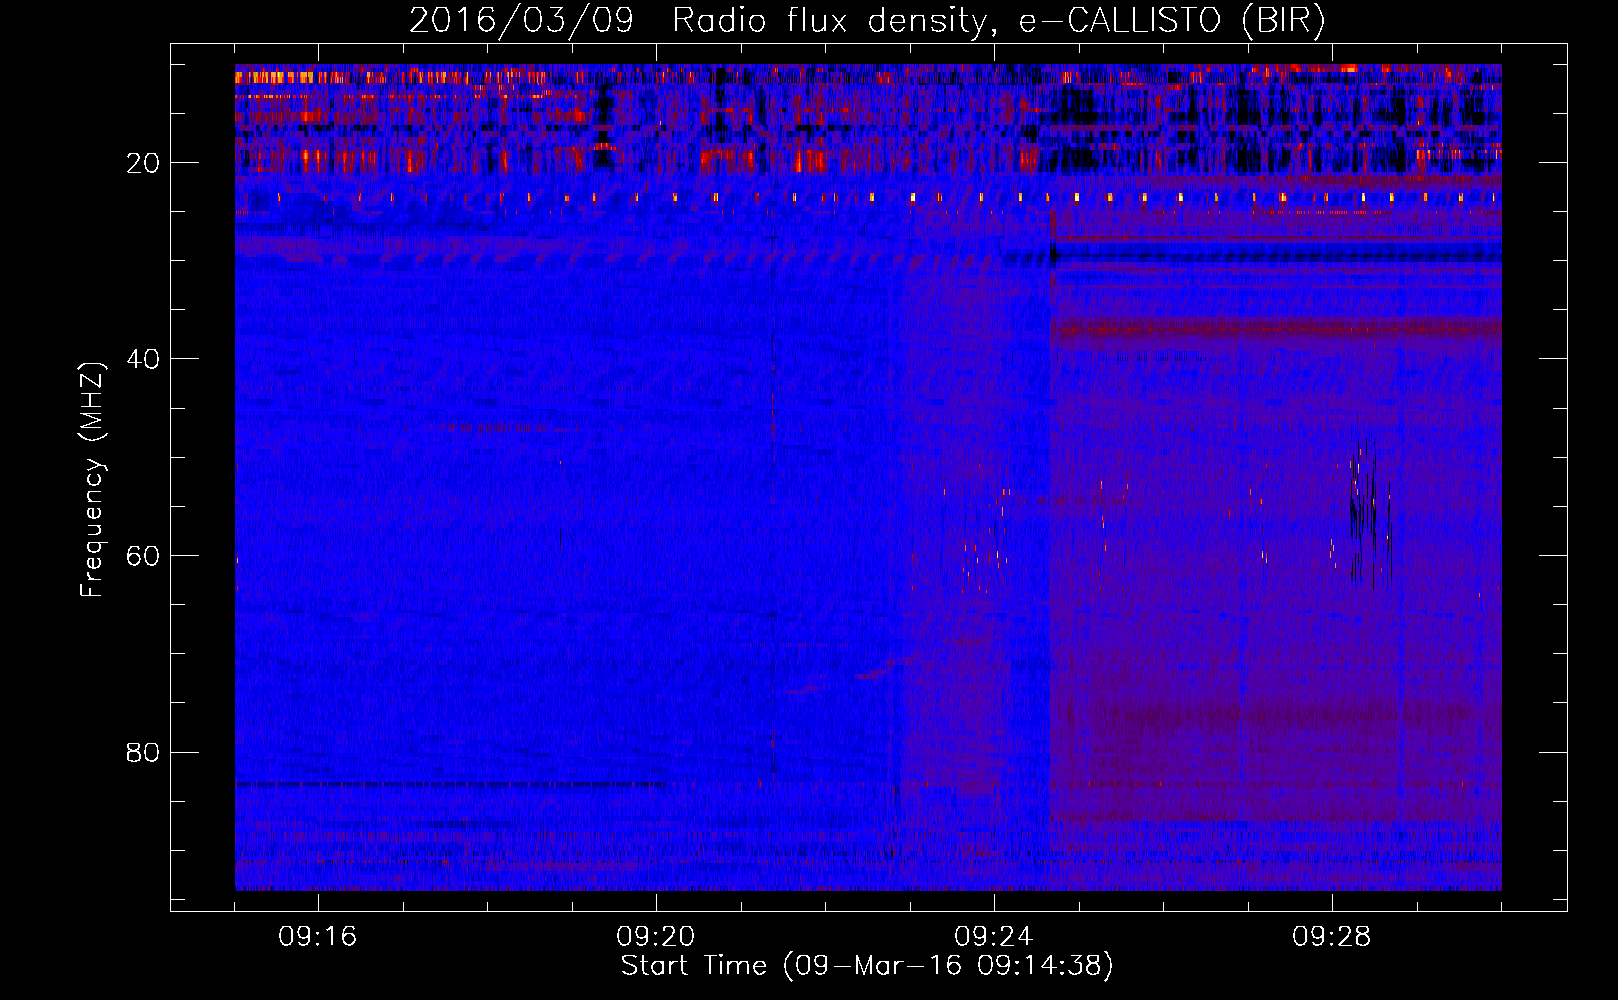The image size is (1618, 1000).
Task: Click the dark horizontal line near 83 MHz
Action: tap(450, 784)
